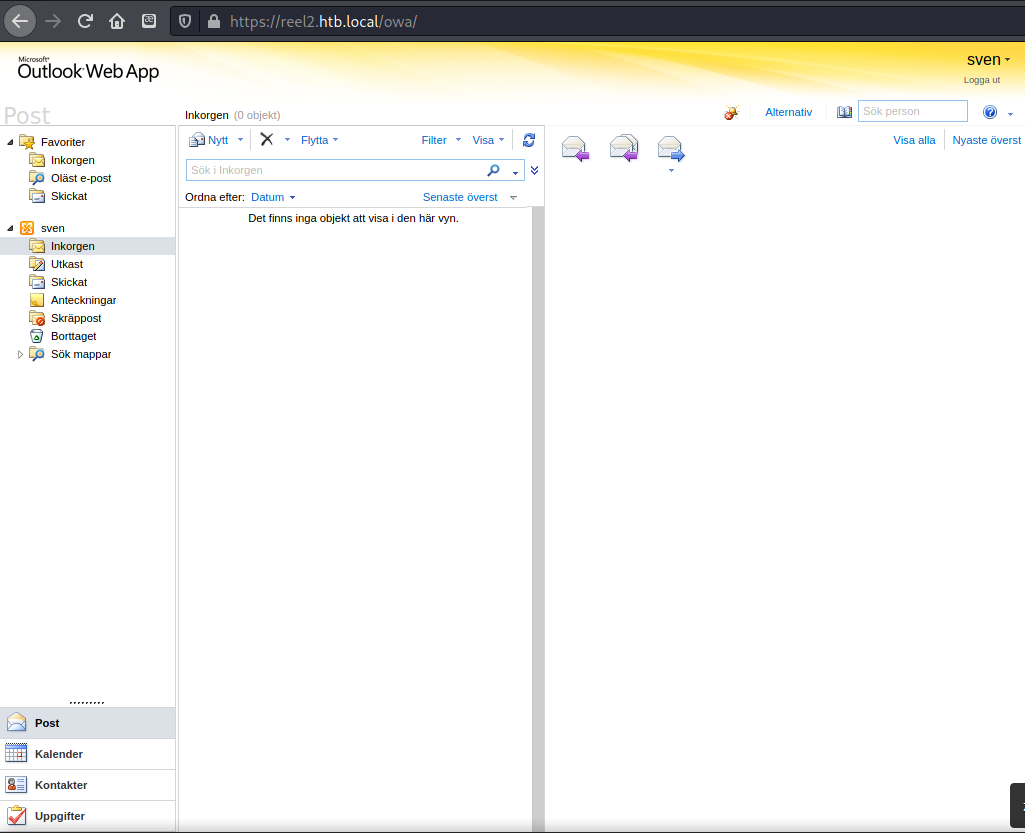
Task: Open the Filter dropdown
Action: tap(441, 140)
